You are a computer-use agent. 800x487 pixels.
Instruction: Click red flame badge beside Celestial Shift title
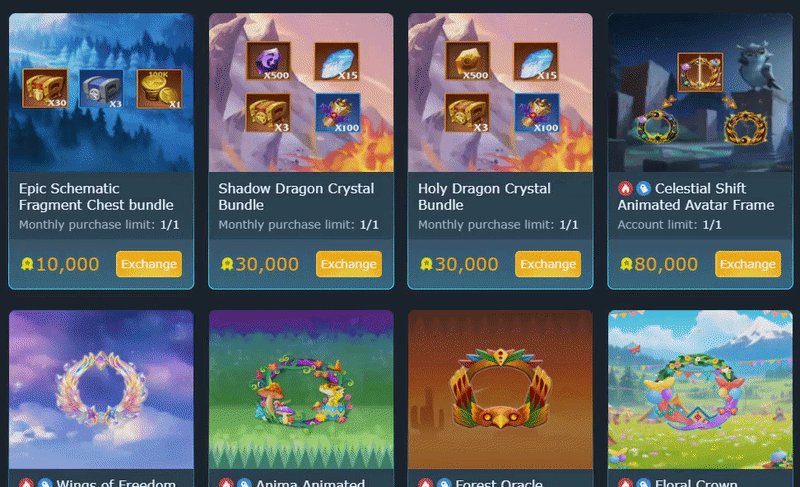pyautogui.click(x=625, y=189)
